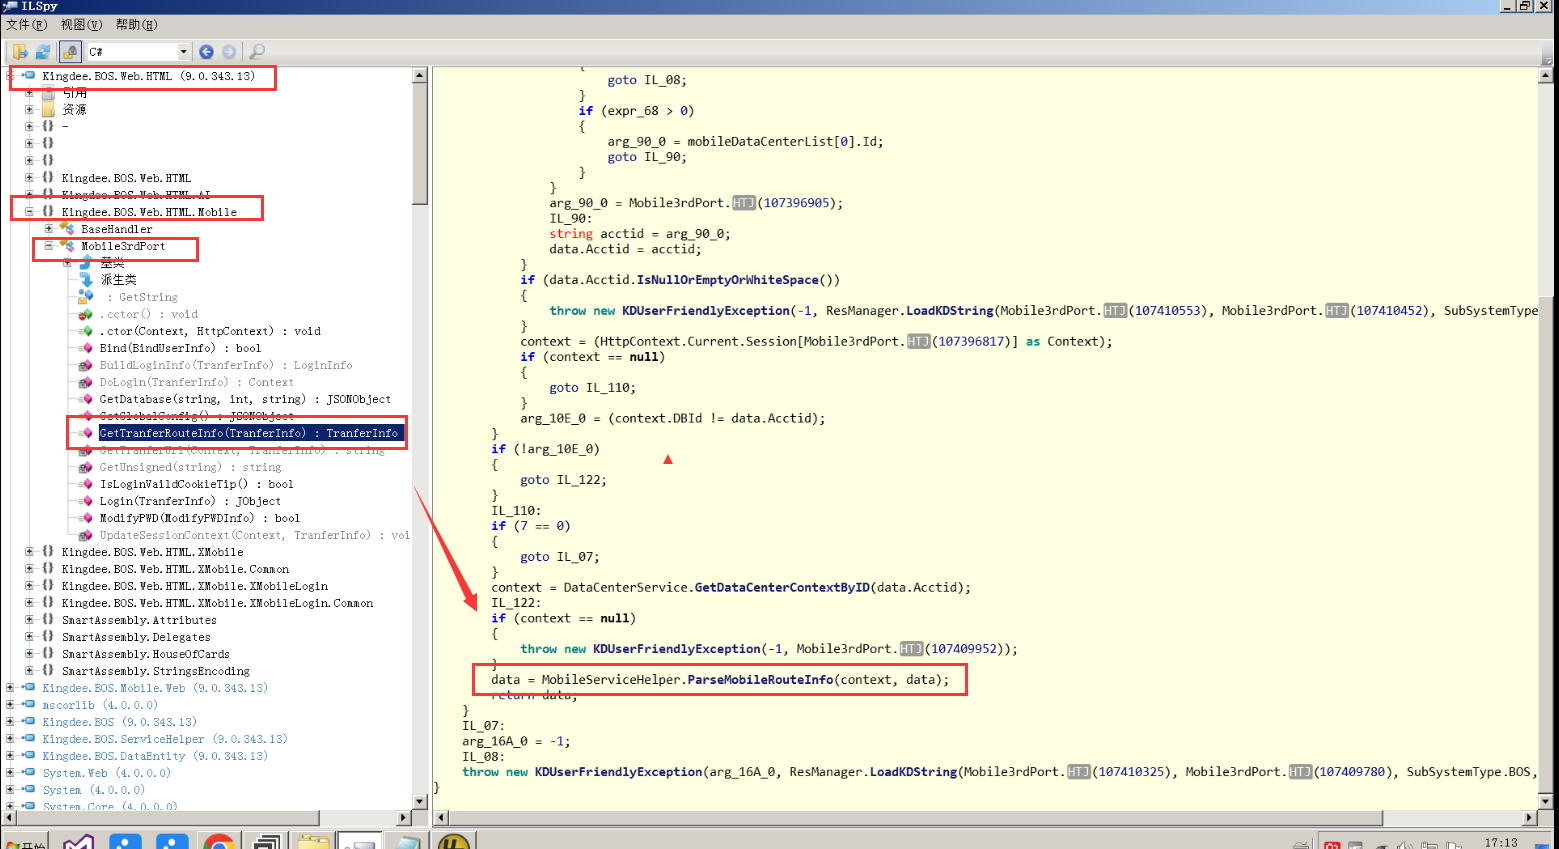Open Chrome from the taskbar
Viewport: 1559px width, 849px height.
coord(219,841)
